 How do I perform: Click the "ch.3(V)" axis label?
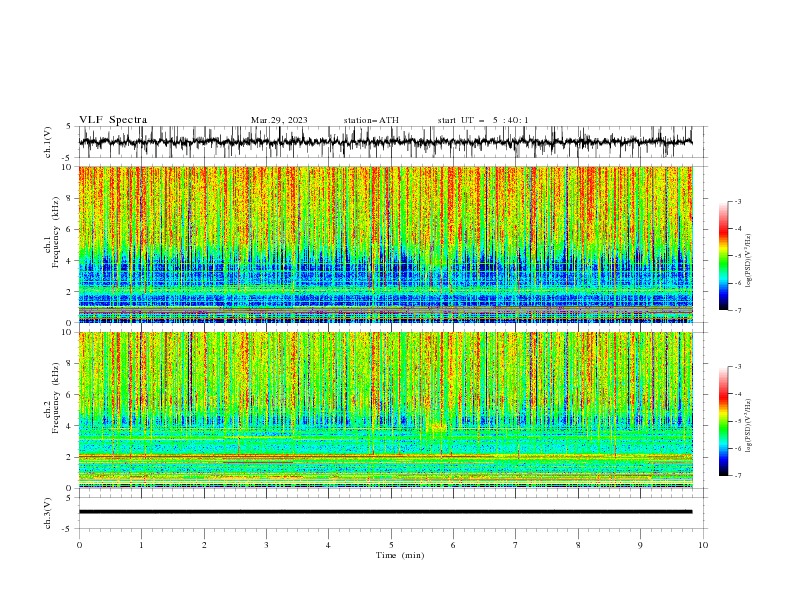pyautogui.click(x=48, y=513)
